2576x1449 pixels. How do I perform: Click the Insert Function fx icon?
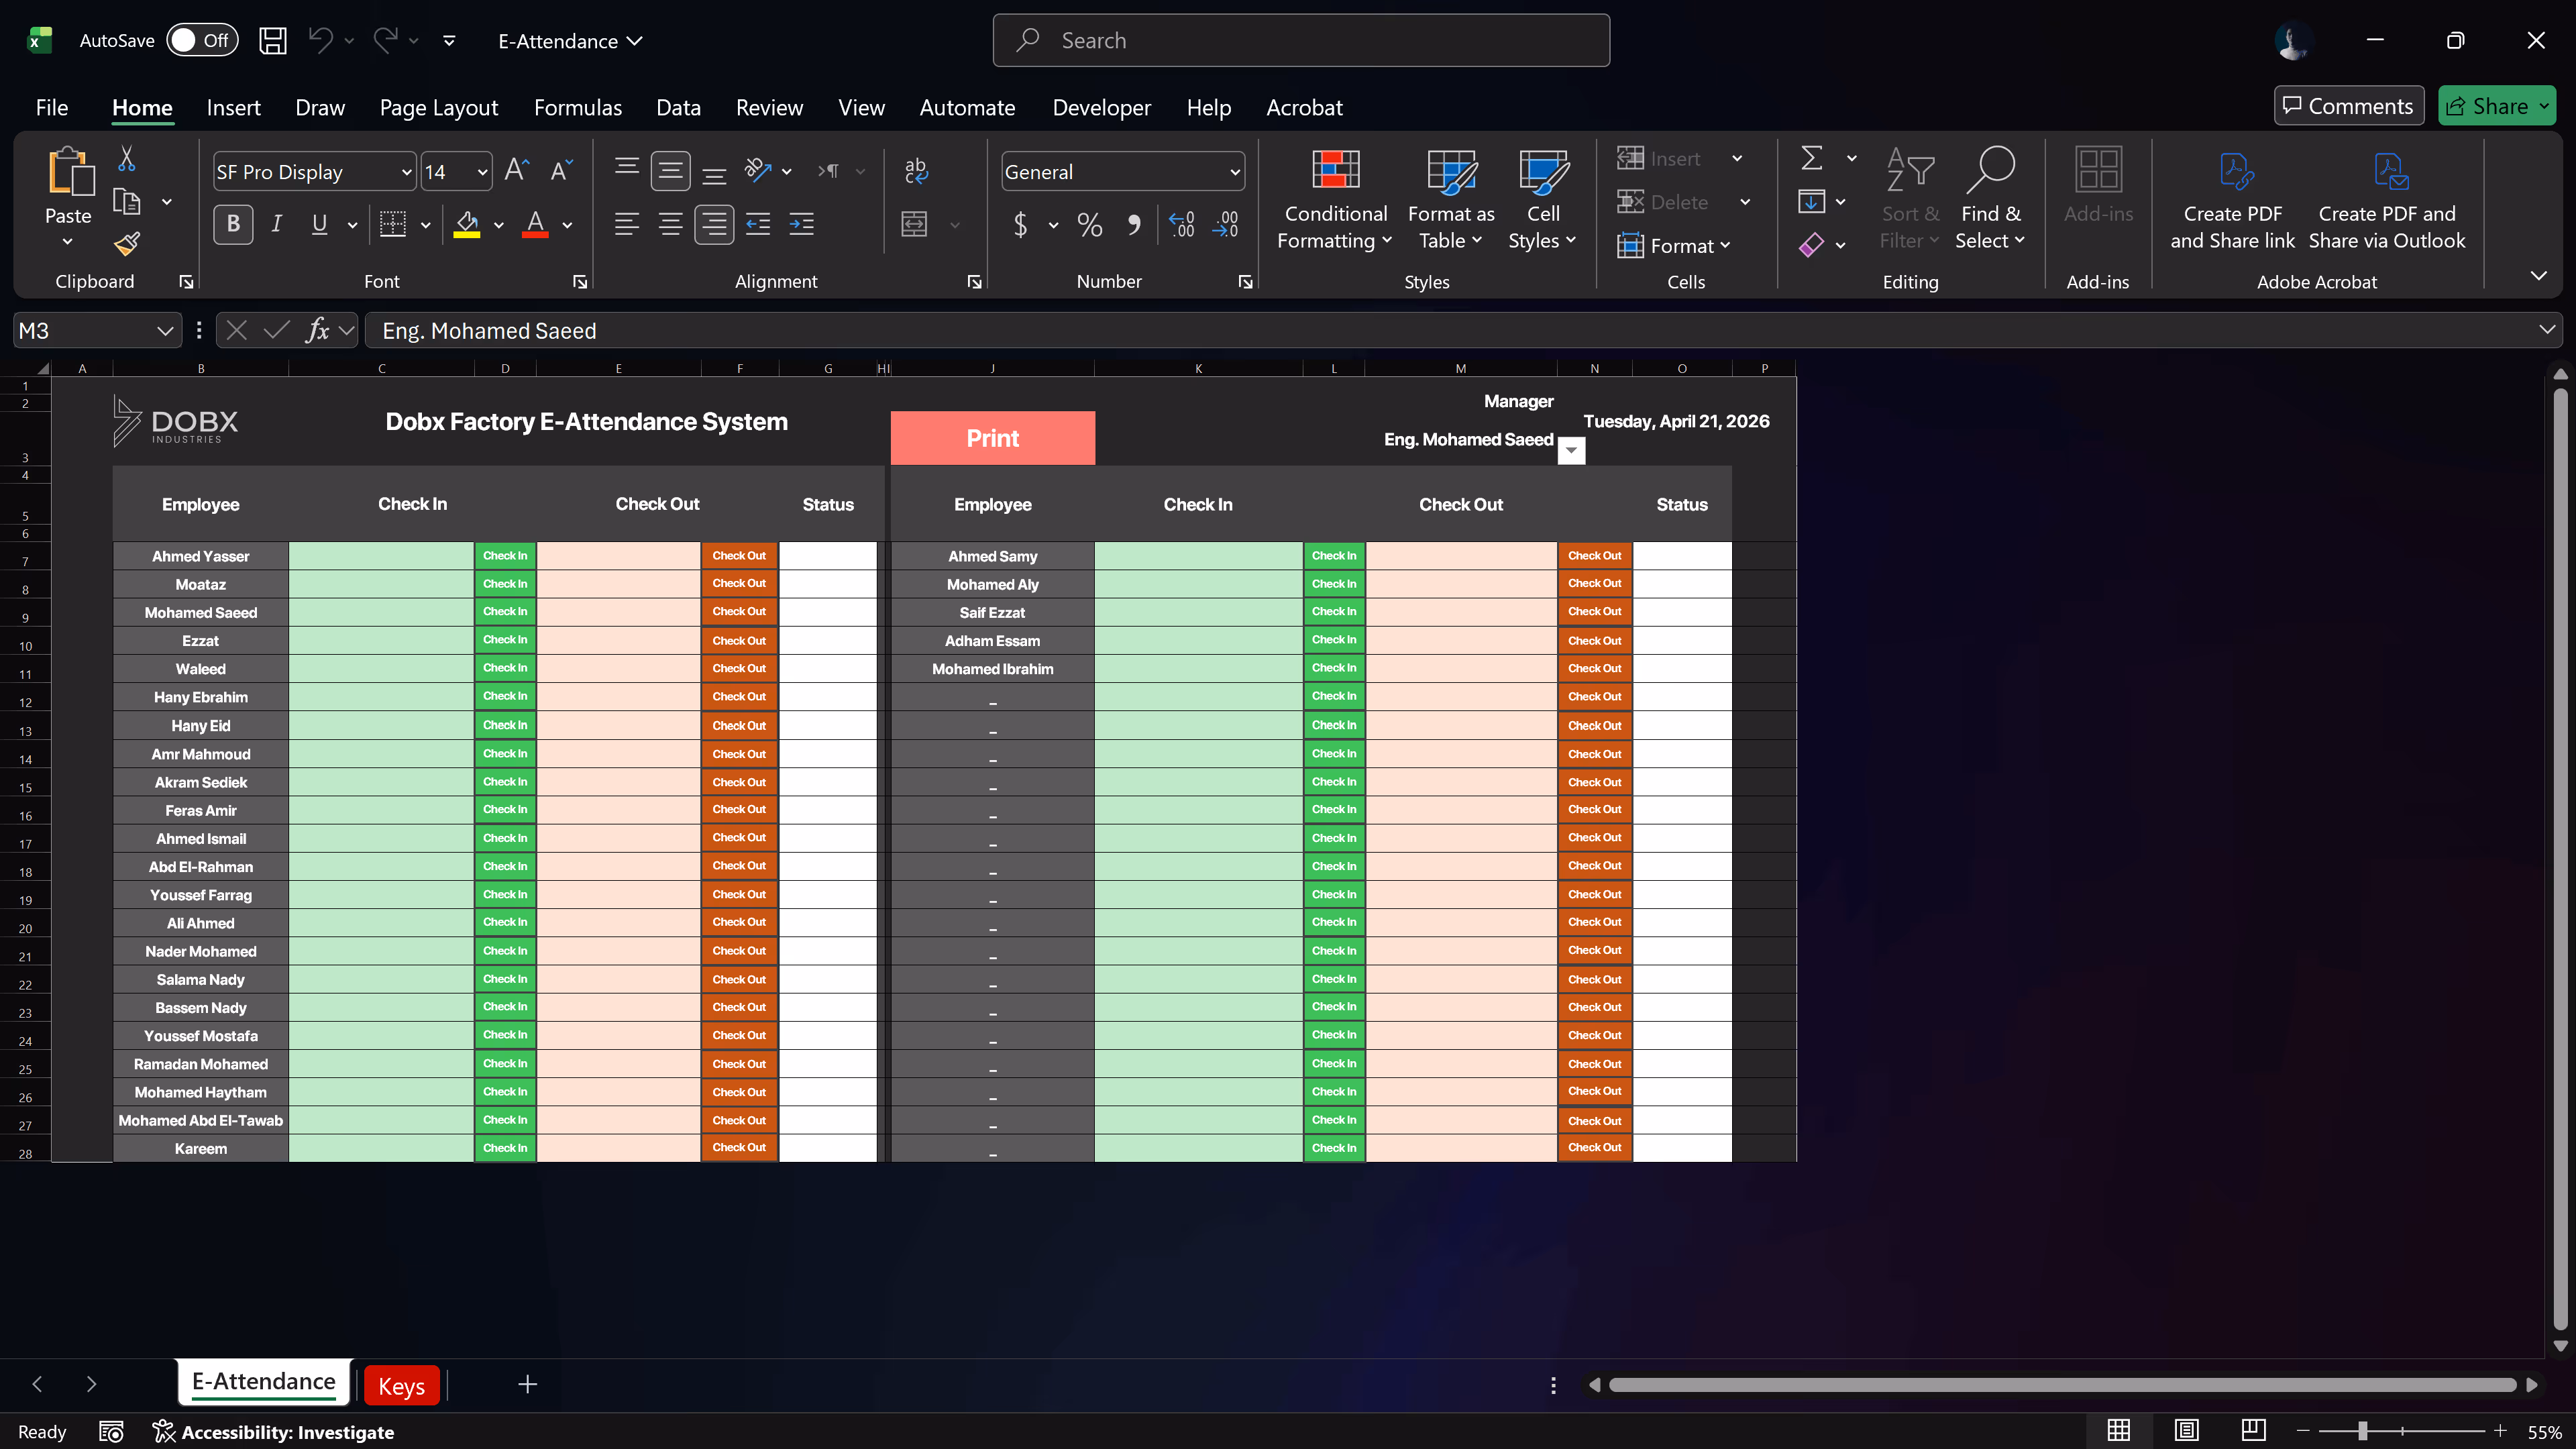click(x=318, y=330)
